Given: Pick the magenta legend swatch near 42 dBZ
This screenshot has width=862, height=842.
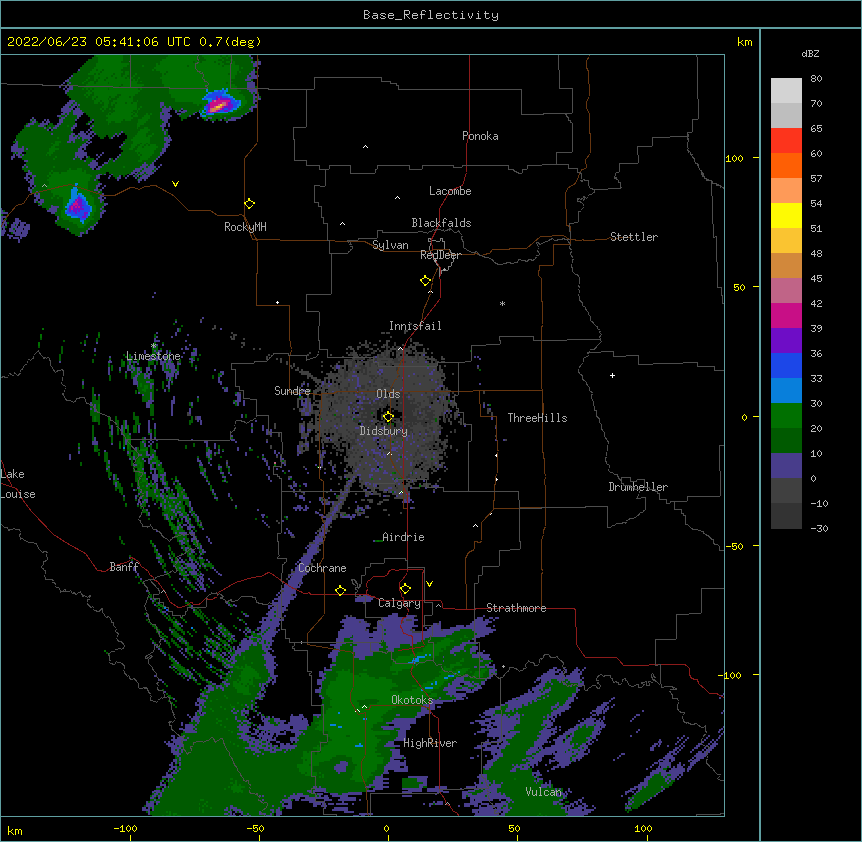Looking at the screenshot, I should [x=786, y=315].
